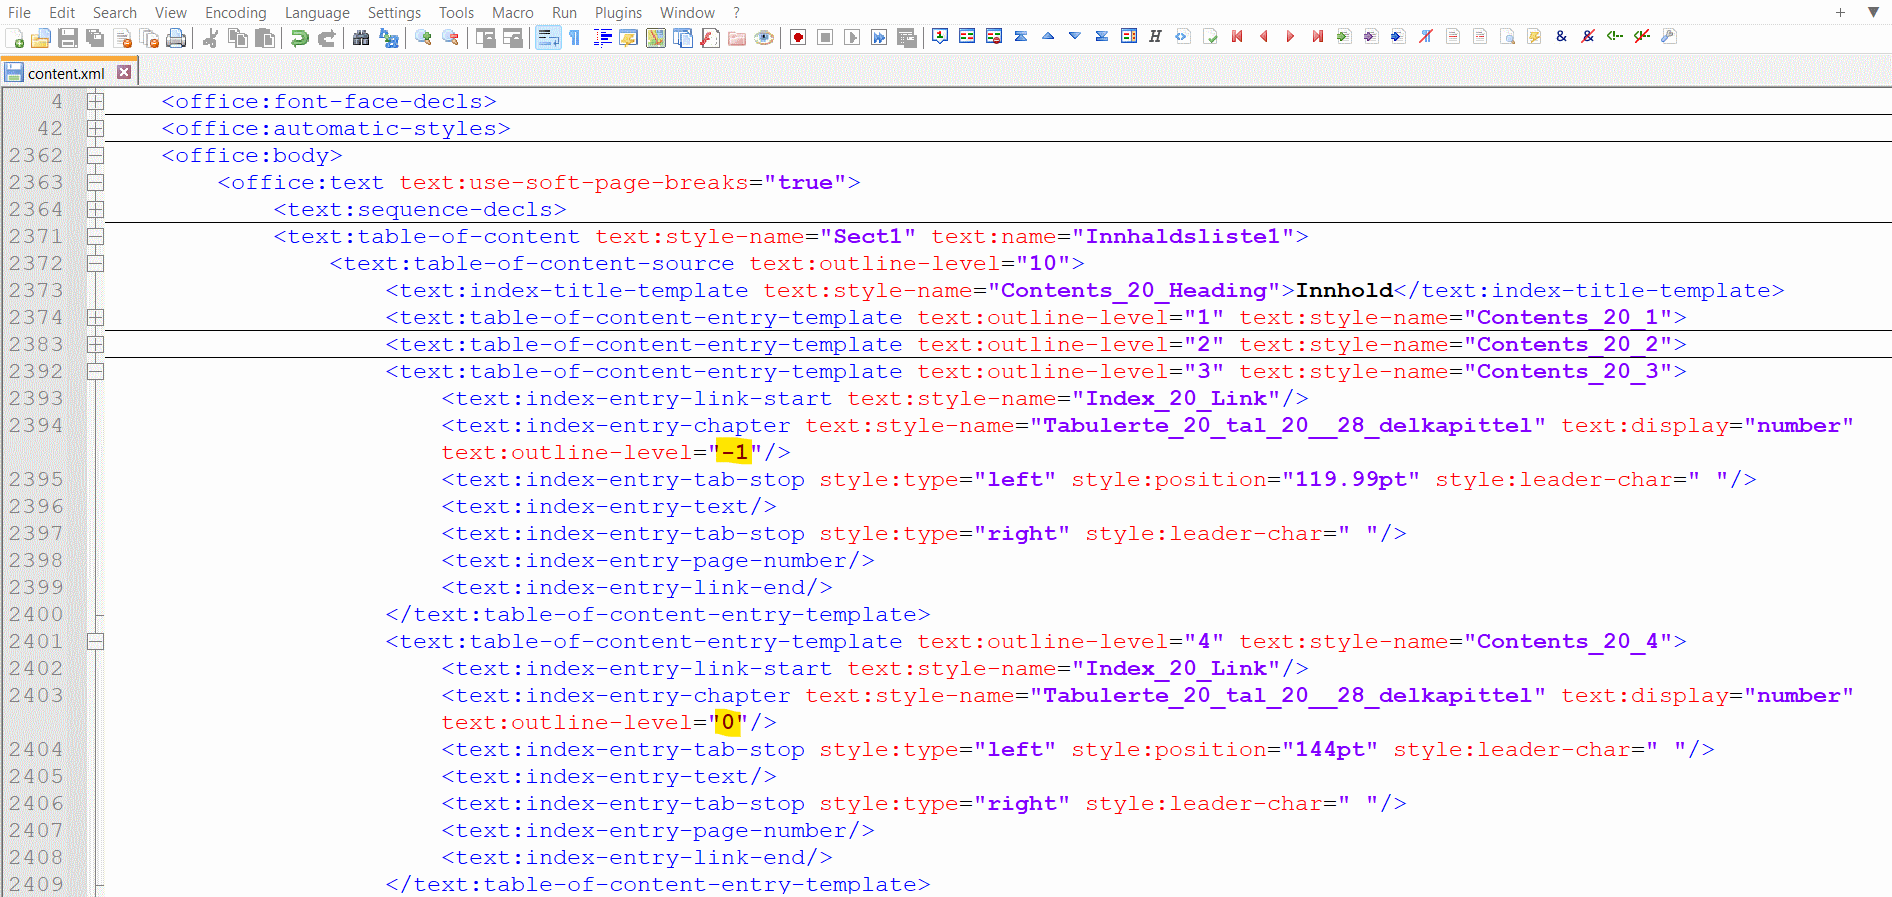Click the highlighted "-1" outline-level value
Viewport: 1892px width, 897px height.
pos(735,452)
